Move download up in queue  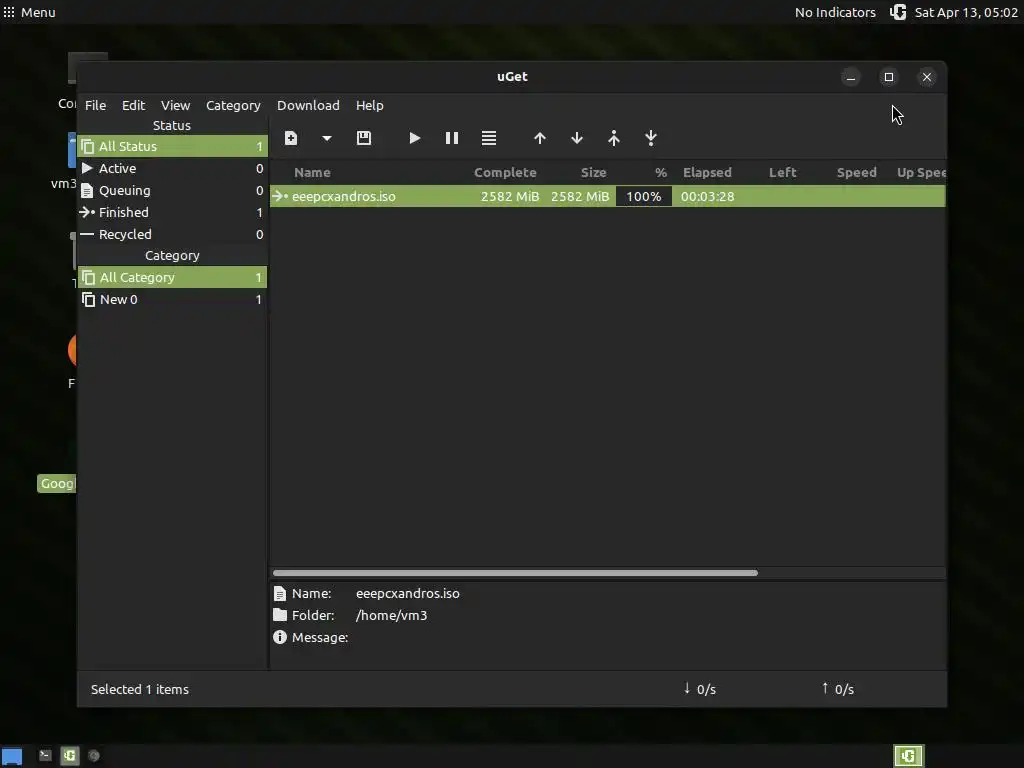(x=539, y=138)
